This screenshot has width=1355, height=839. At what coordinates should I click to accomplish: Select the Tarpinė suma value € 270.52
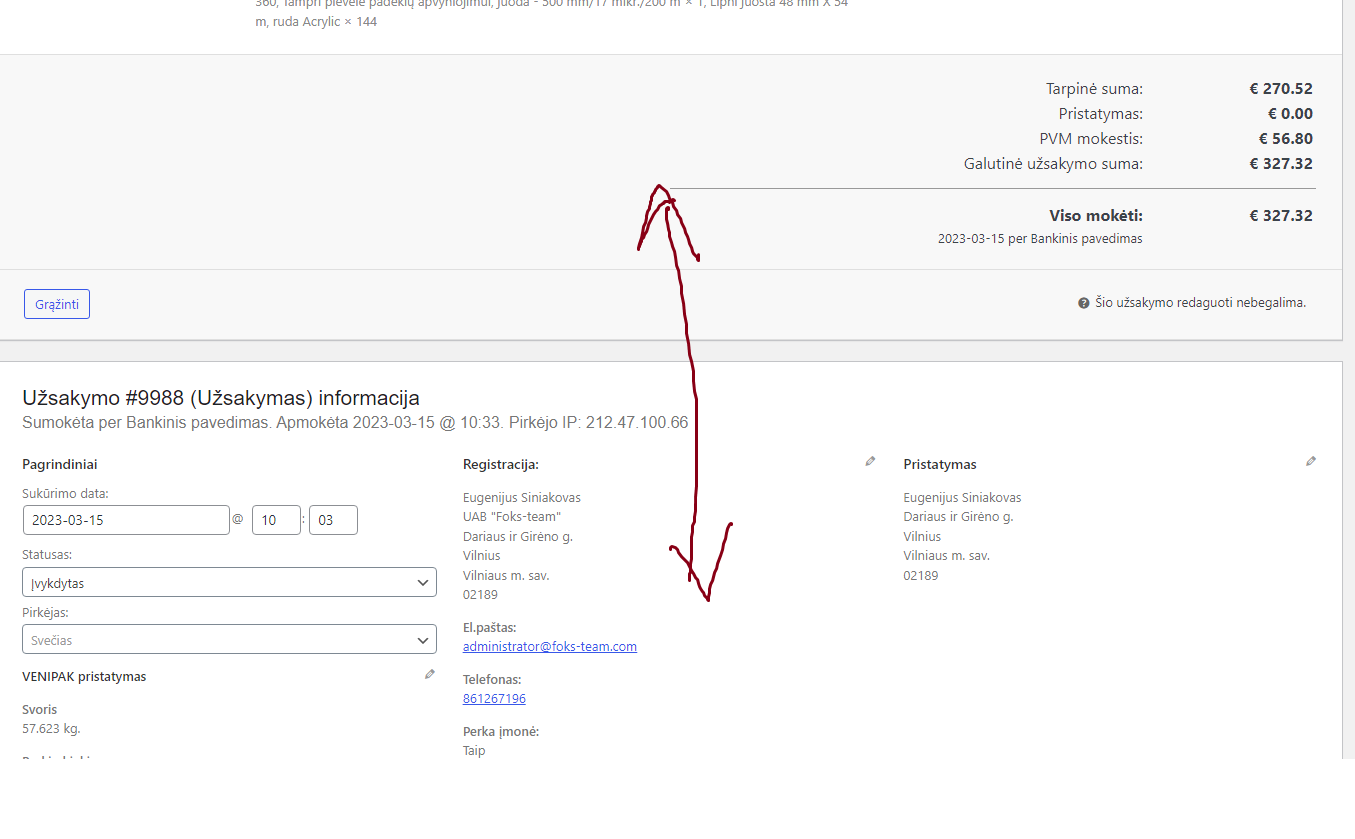coord(1281,88)
